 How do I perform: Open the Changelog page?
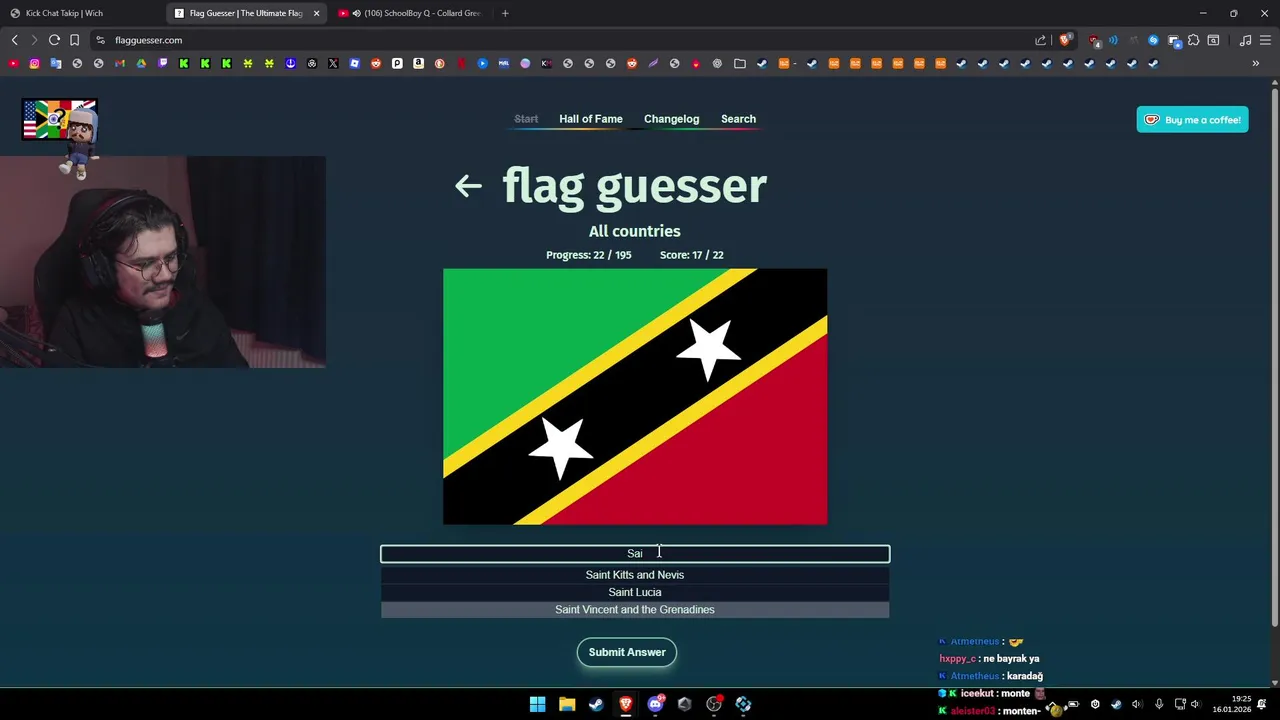point(671,119)
